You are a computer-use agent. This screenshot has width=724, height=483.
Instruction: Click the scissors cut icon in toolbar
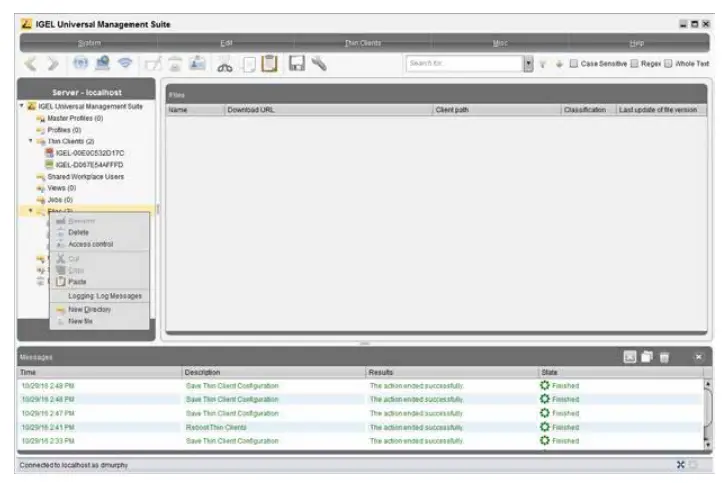[225, 64]
